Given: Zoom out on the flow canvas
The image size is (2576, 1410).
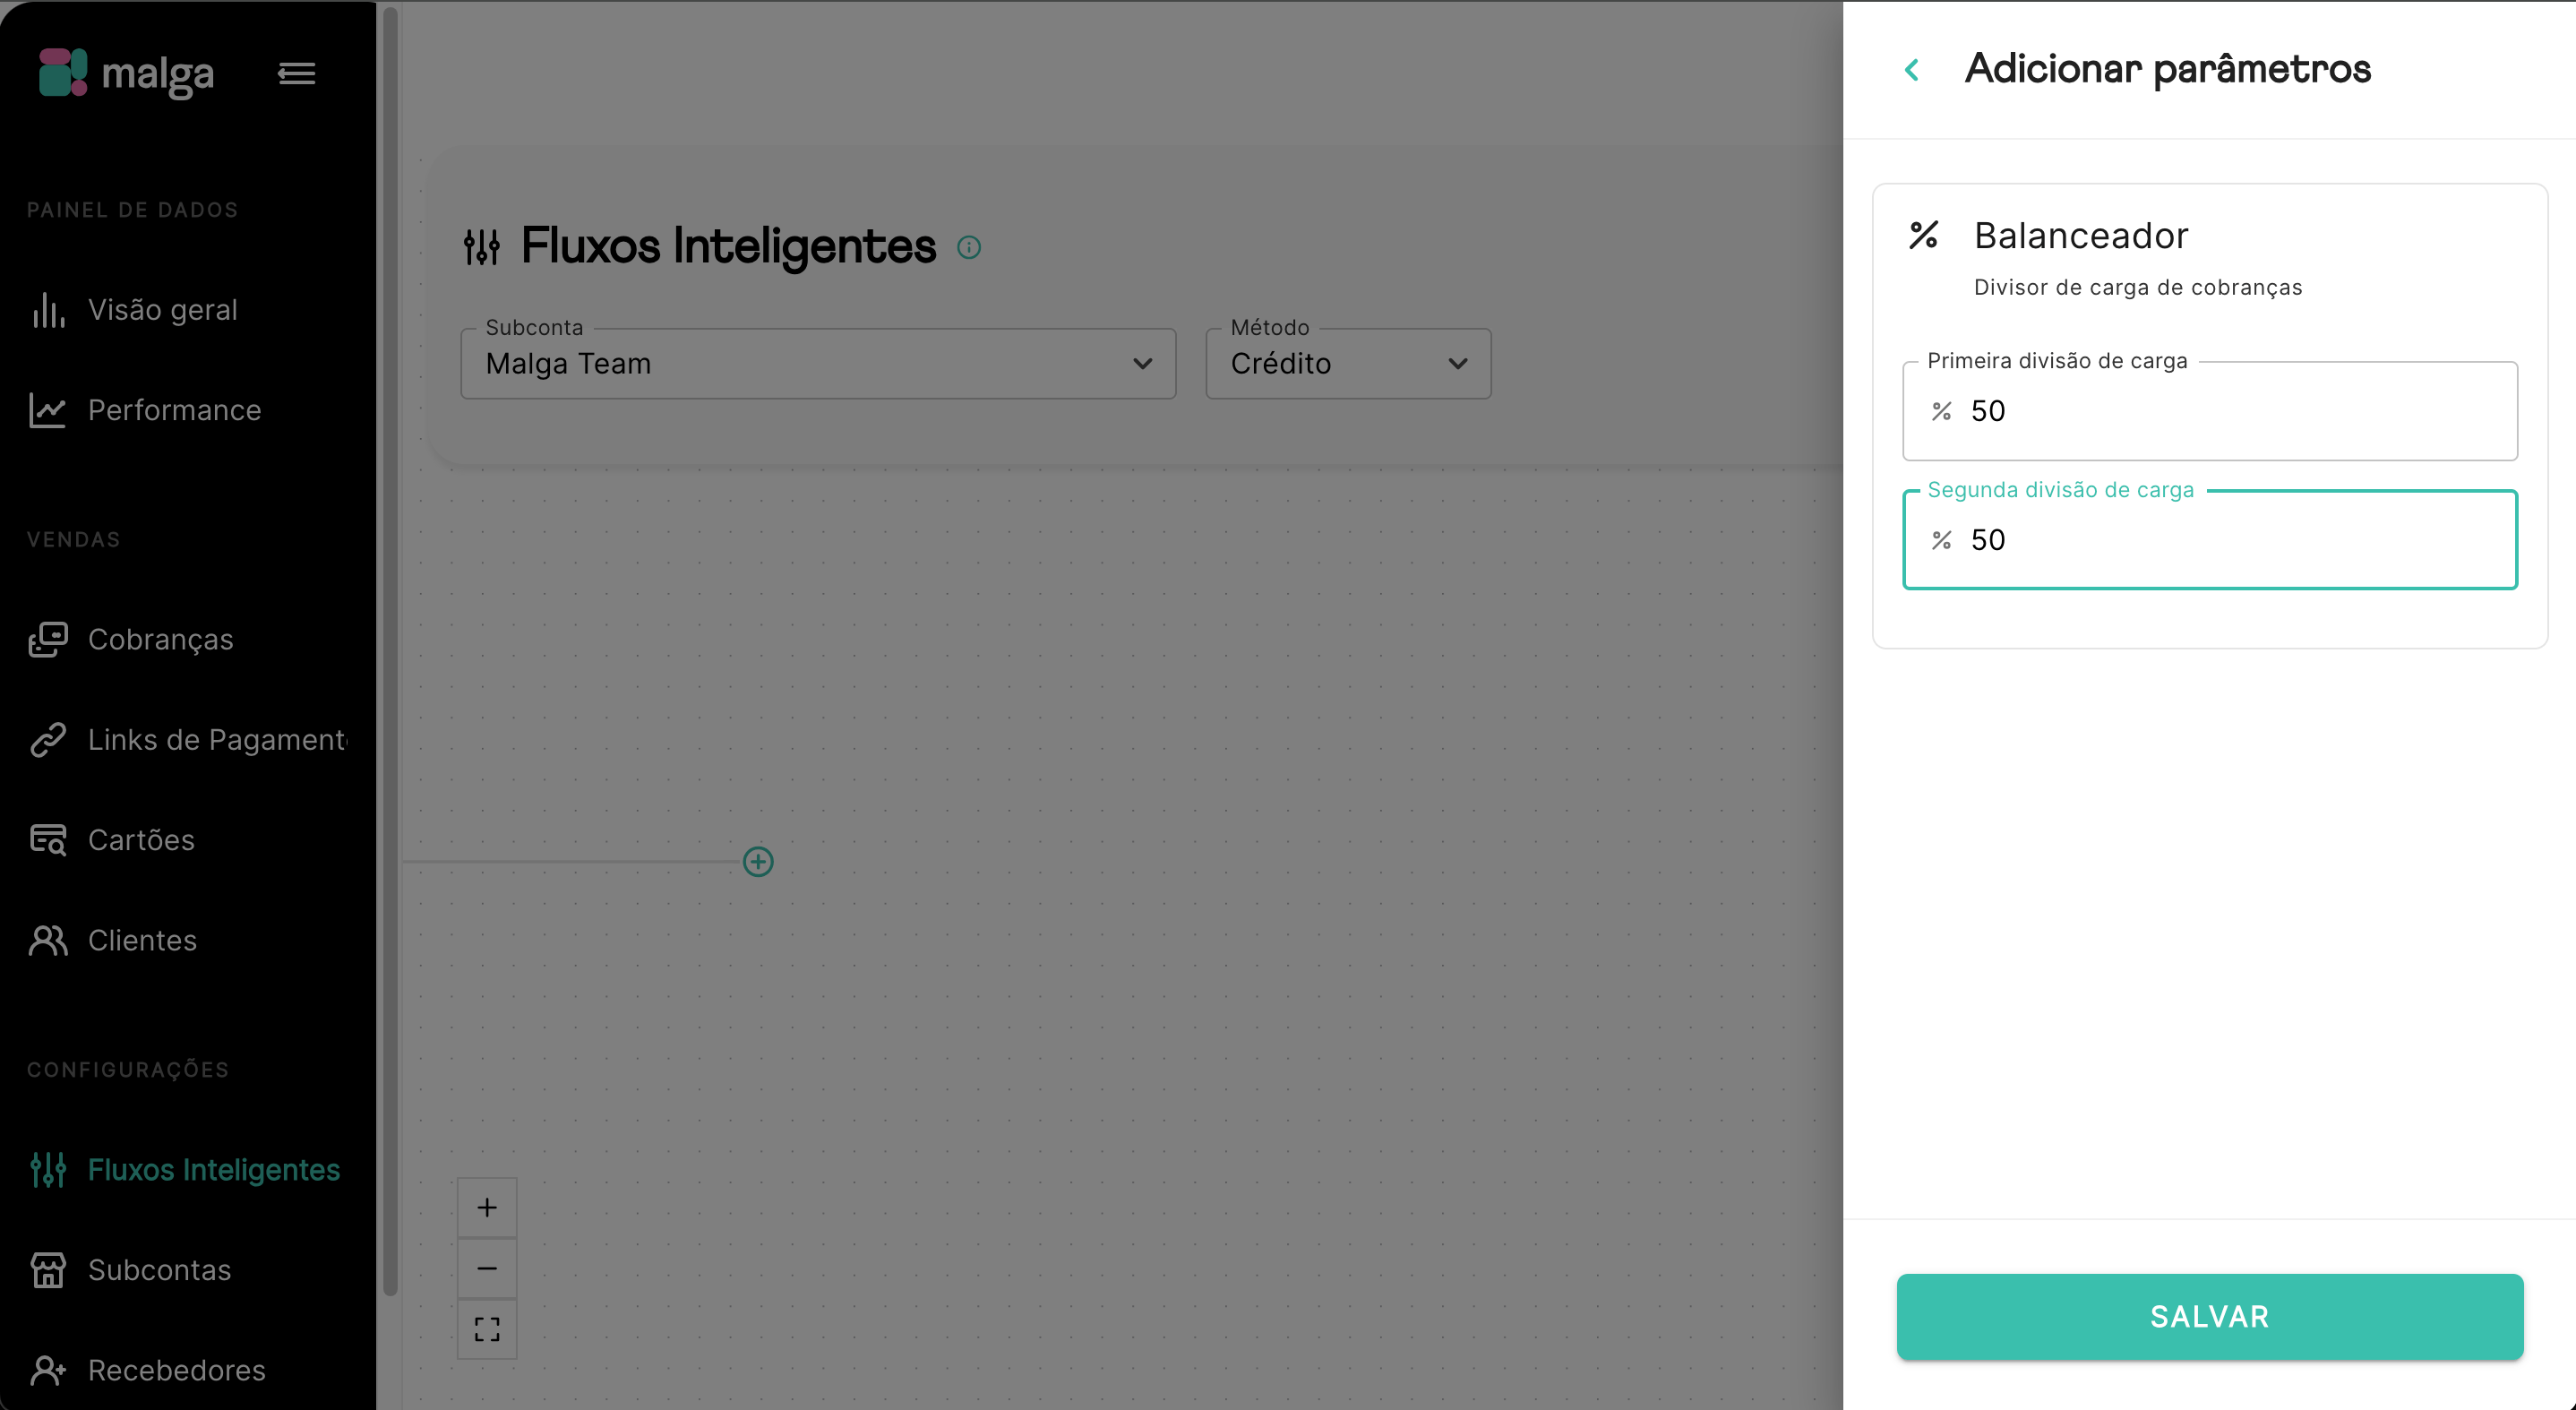Looking at the screenshot, I should 487,1269.
